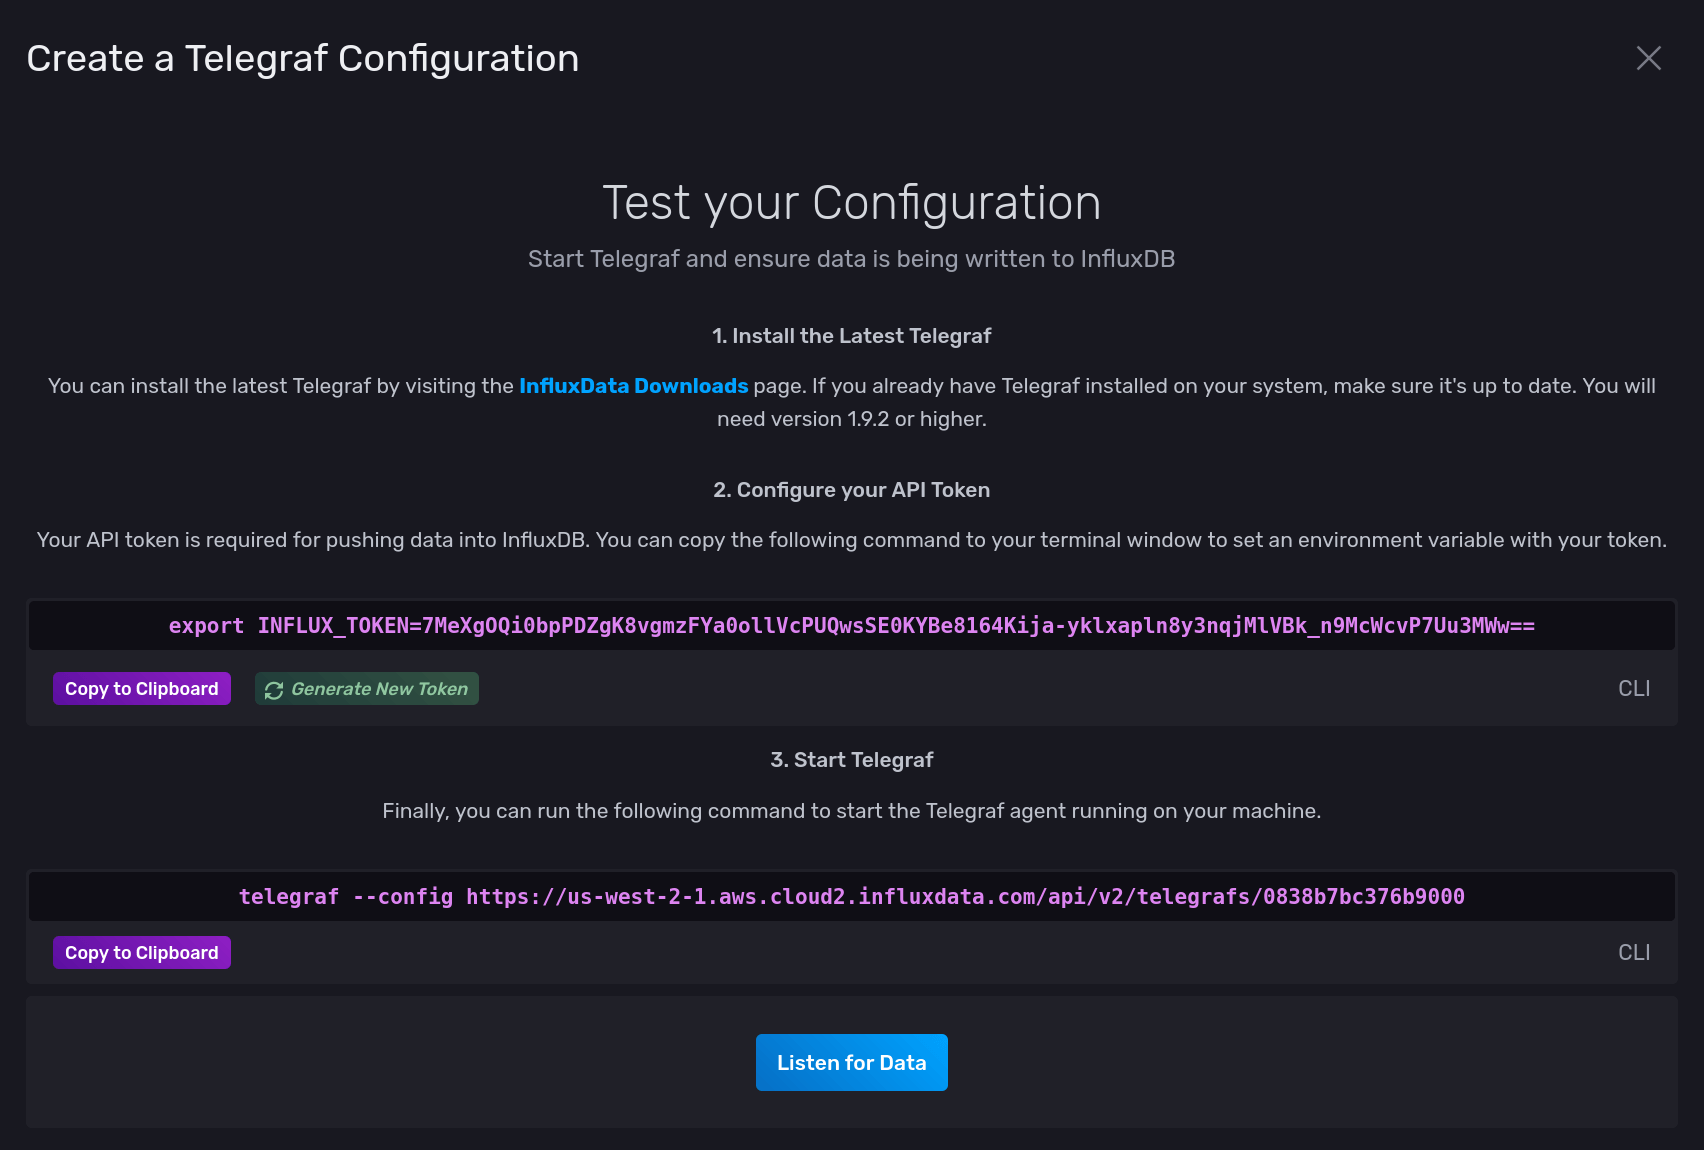This screenshot has height=1150, width=1704.
Task: Click the Start Telegraf section heading
Action: pyautogui.click(x=851, y=759)
